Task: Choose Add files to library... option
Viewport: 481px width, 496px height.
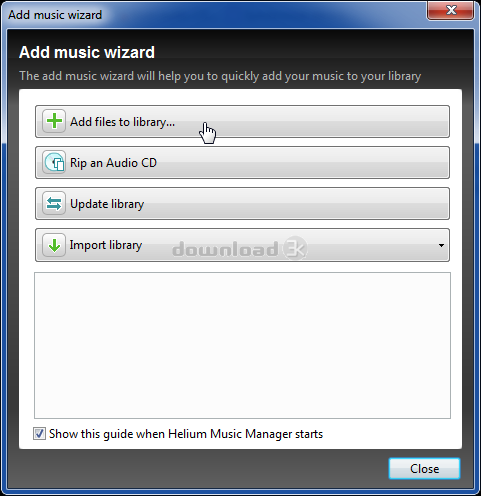Action: pos(242,122)
